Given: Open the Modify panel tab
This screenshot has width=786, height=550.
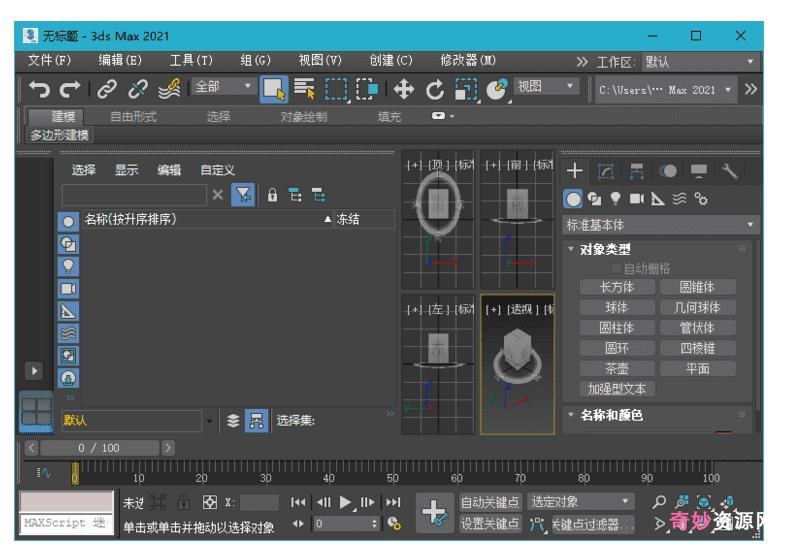Looking at the screenshot, I should 606,171.
